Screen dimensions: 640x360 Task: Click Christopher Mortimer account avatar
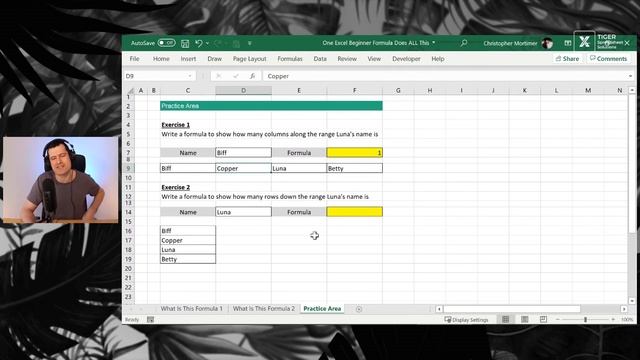[x=547, y=43]
